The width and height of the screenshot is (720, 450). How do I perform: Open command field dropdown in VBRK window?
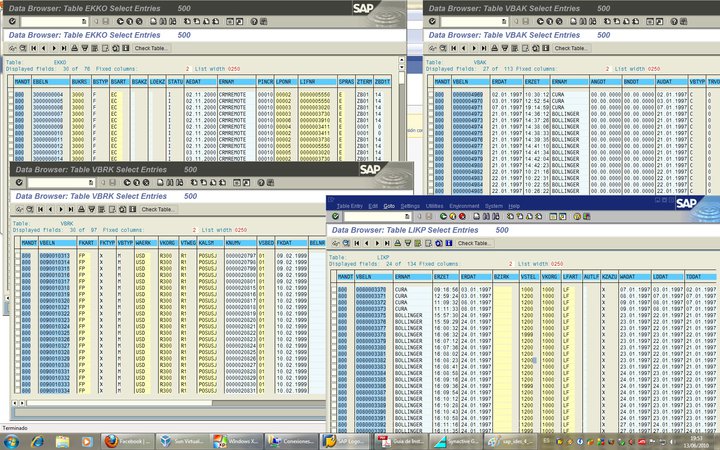point(91,182)
